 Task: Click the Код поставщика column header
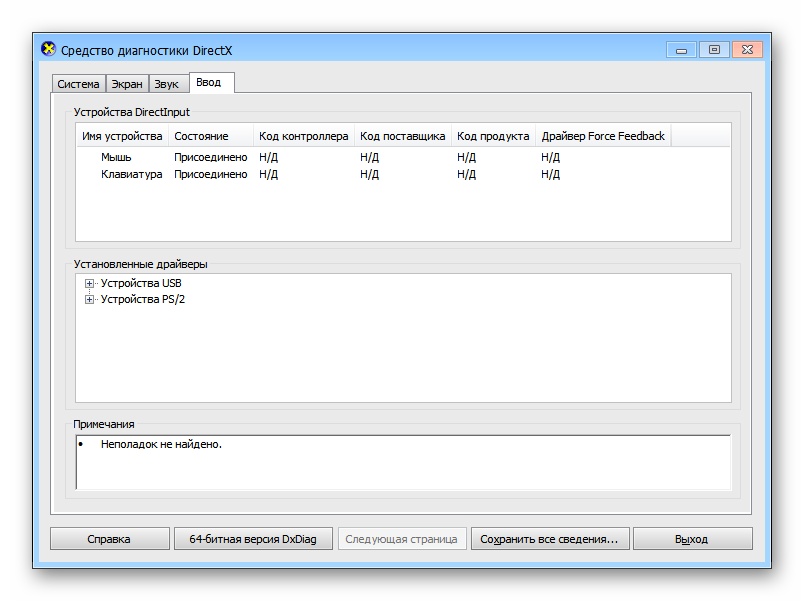[402, 136]
